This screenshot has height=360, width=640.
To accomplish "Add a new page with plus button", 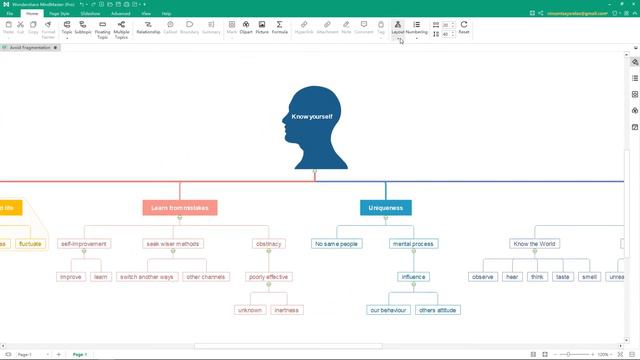I will 58,354.
